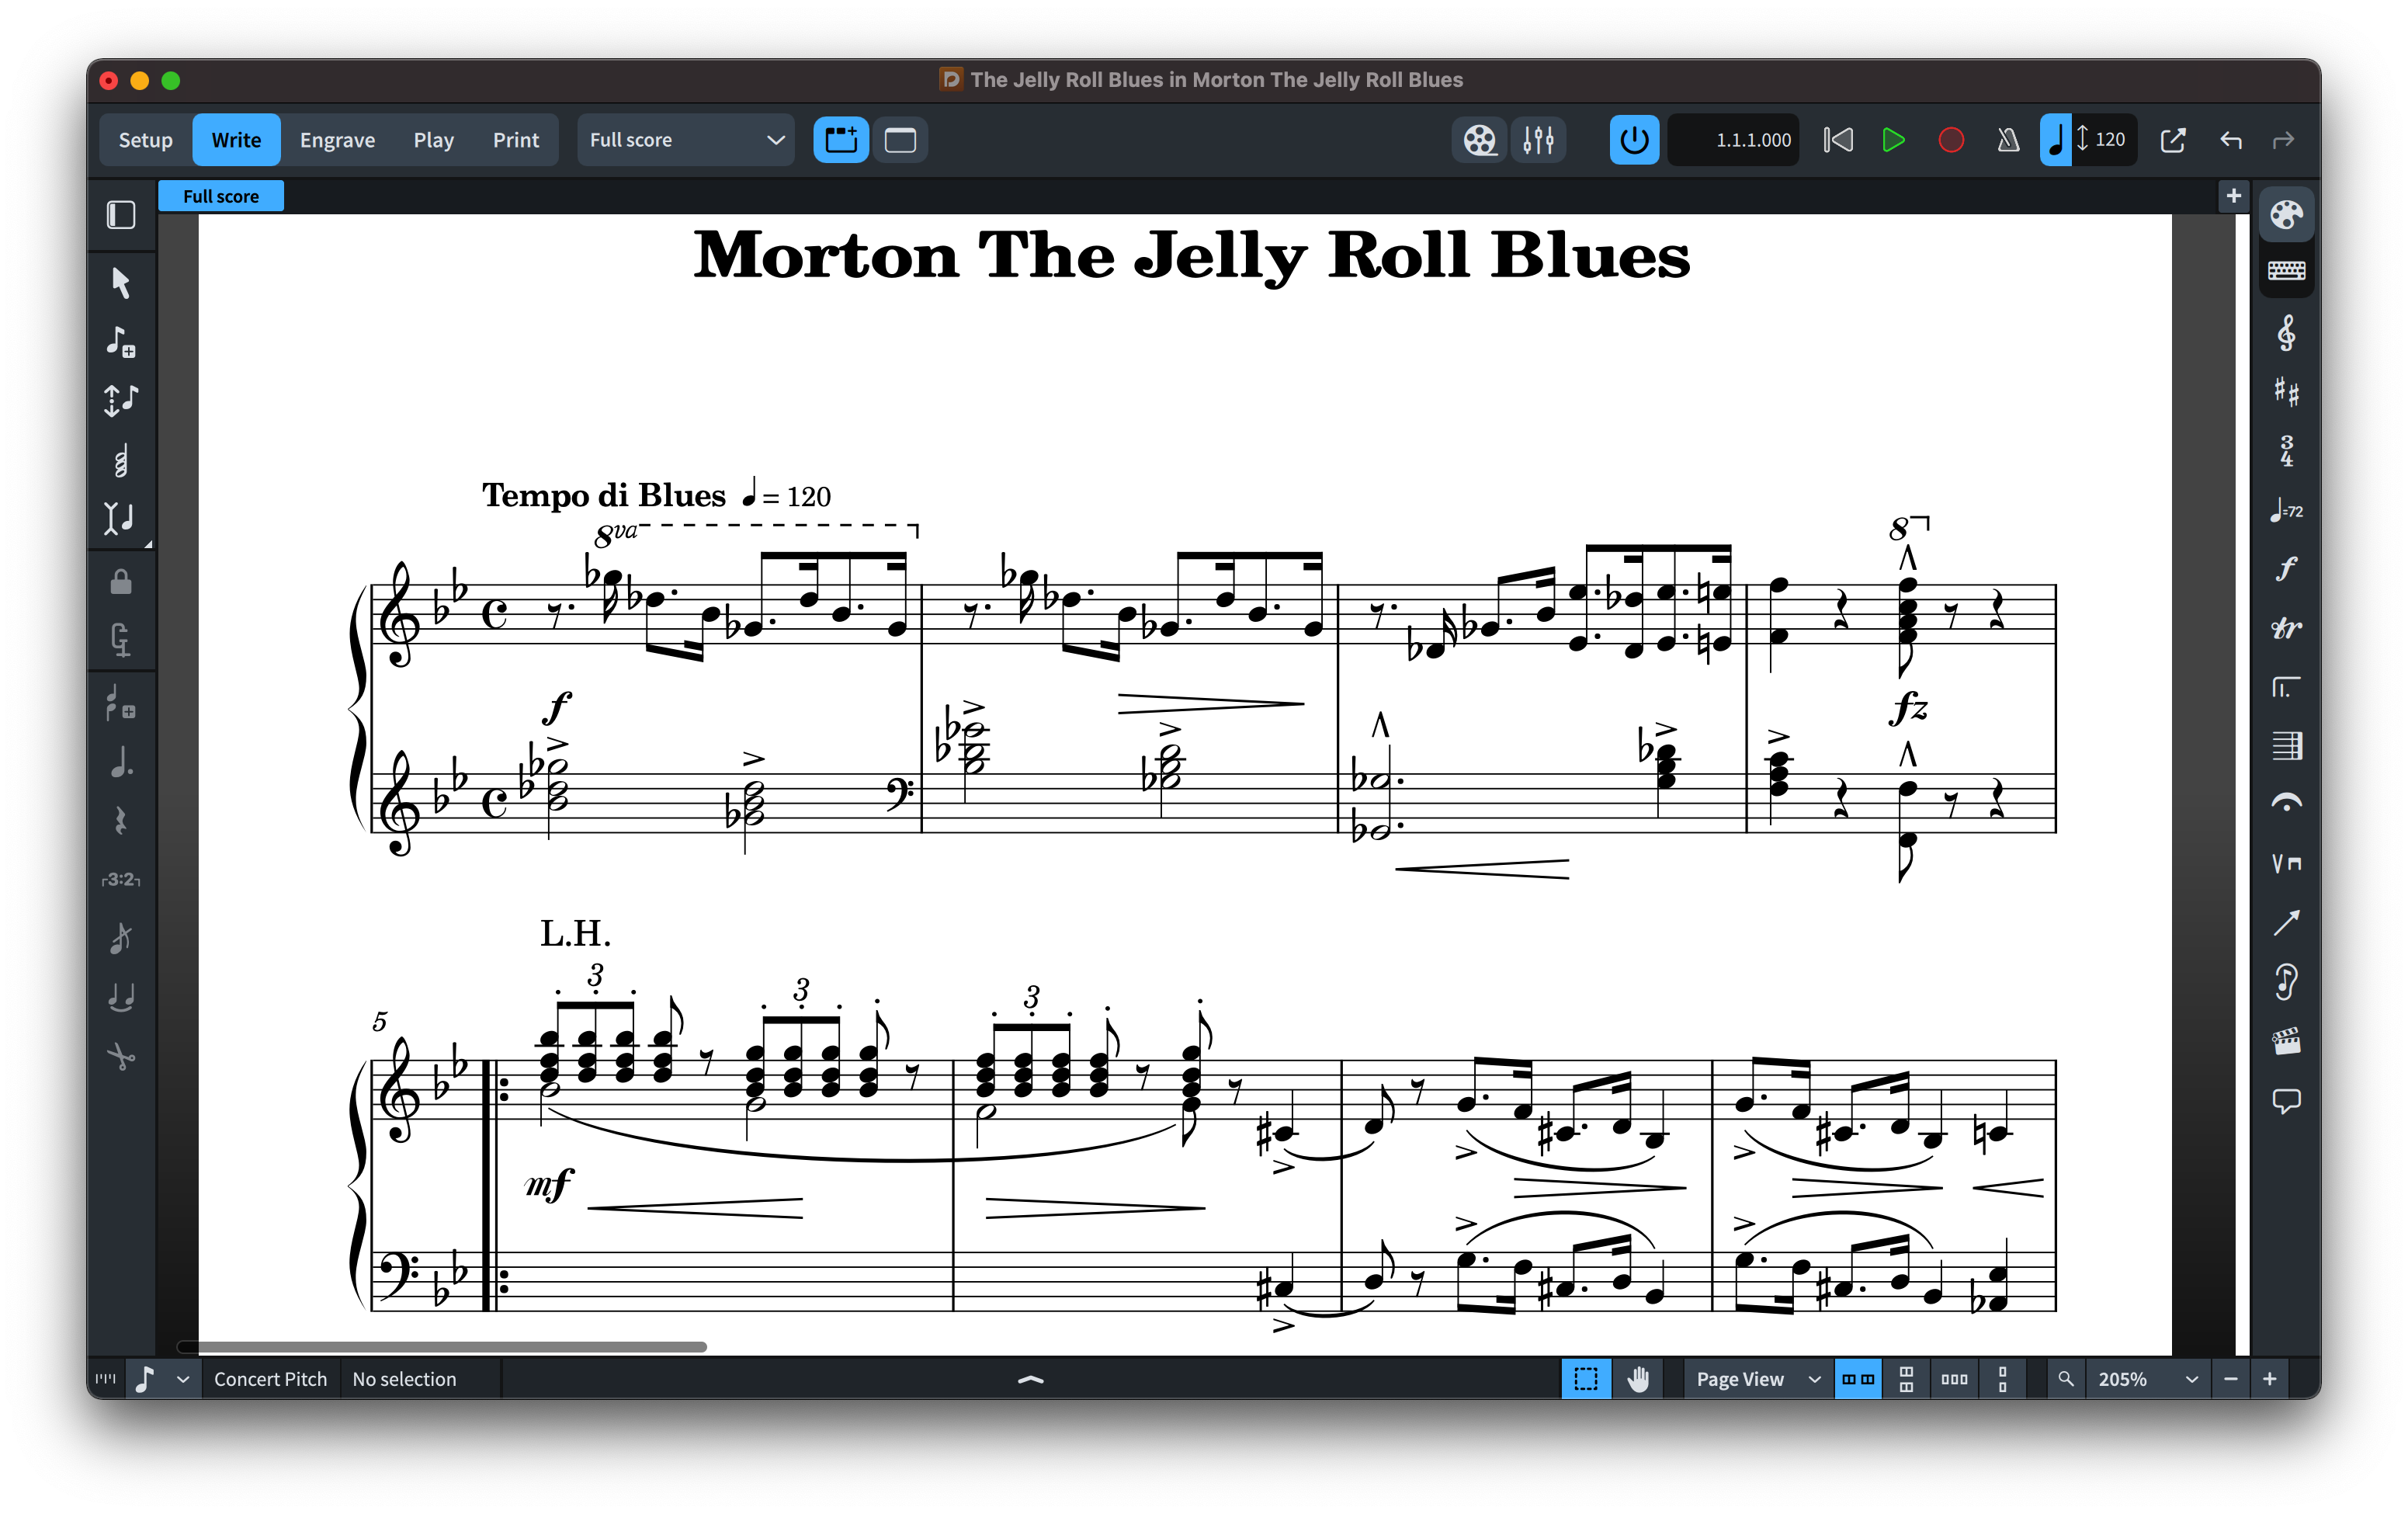This screenshot has height=1514, width=2408.
Task: Choose the Select arrow tool
Action: click(121, 283)
